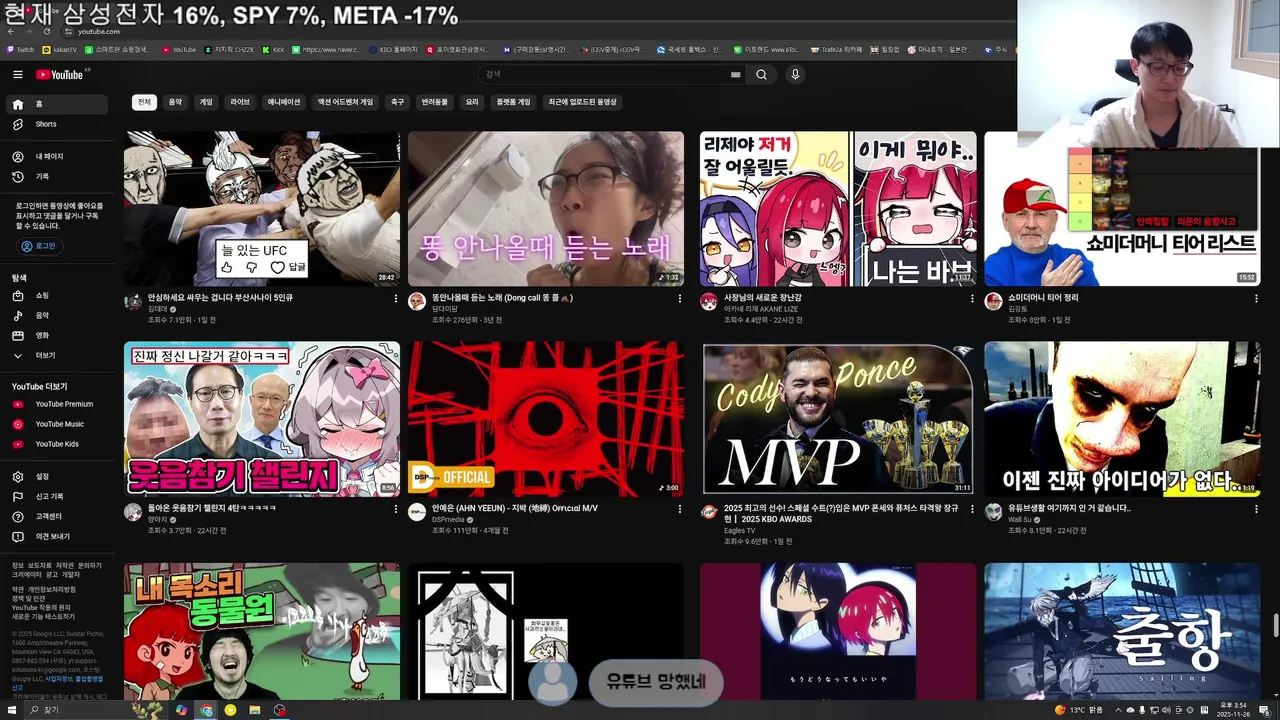Open the Eagles TV channel link
Image resolution: width=1280 pixels, height=720 pixels.
[740, 530]
